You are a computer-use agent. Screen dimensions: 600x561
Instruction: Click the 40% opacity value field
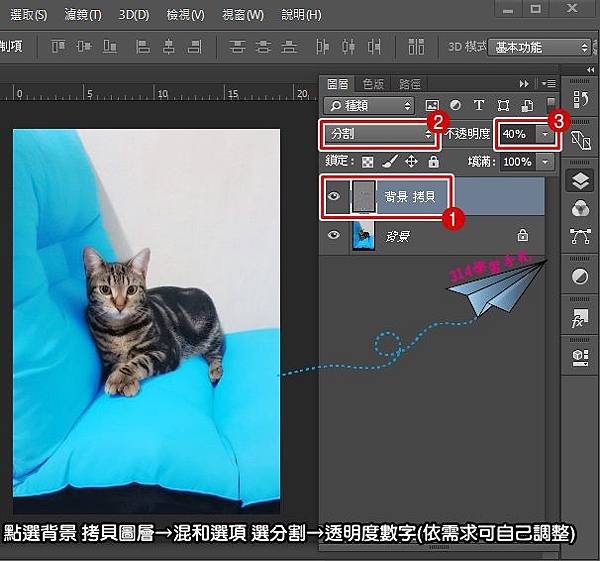pyautogui.click(x=517, y=134)
